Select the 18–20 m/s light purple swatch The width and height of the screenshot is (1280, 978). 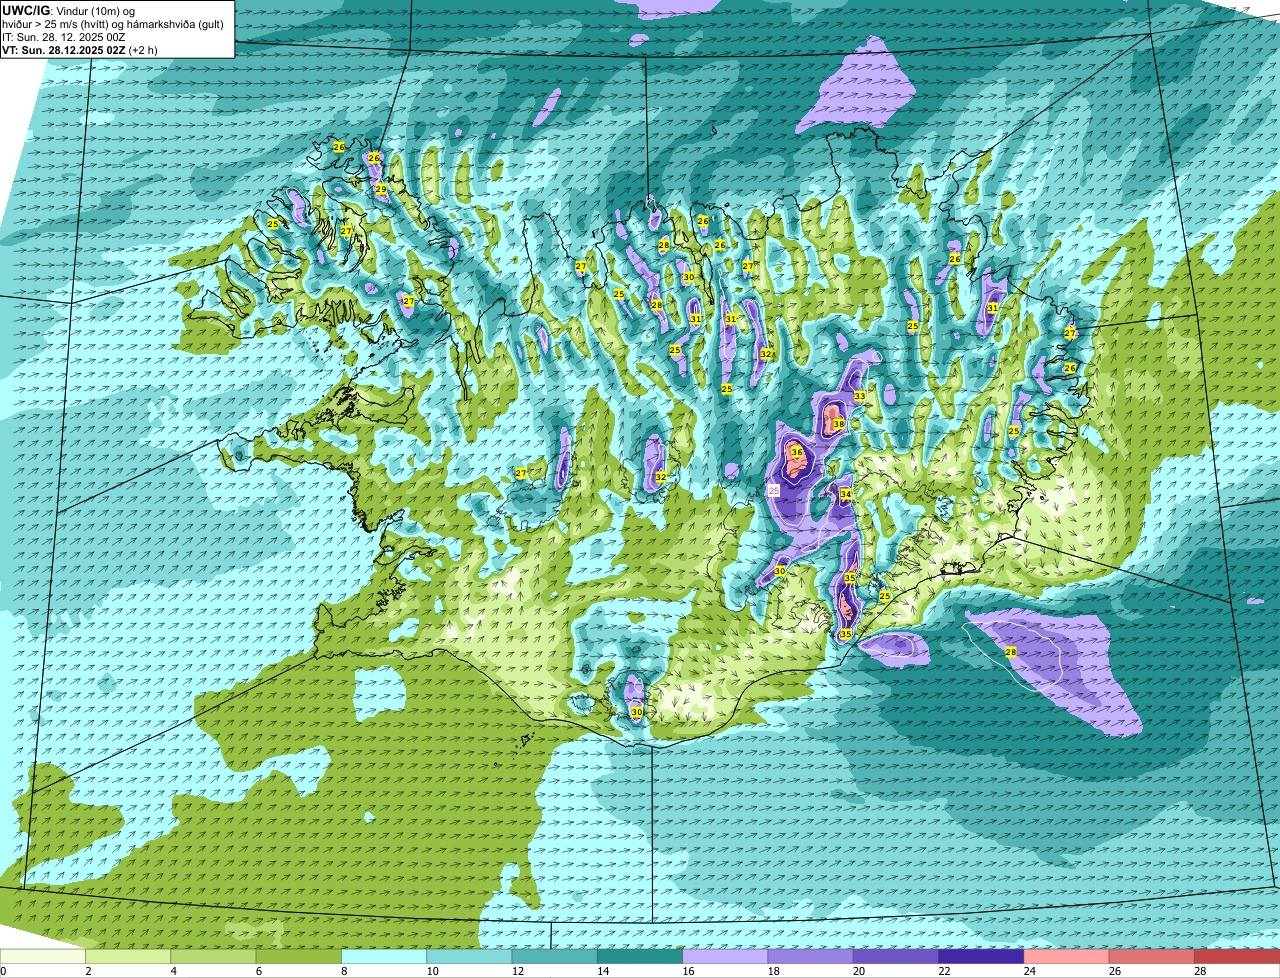[811, 956]
